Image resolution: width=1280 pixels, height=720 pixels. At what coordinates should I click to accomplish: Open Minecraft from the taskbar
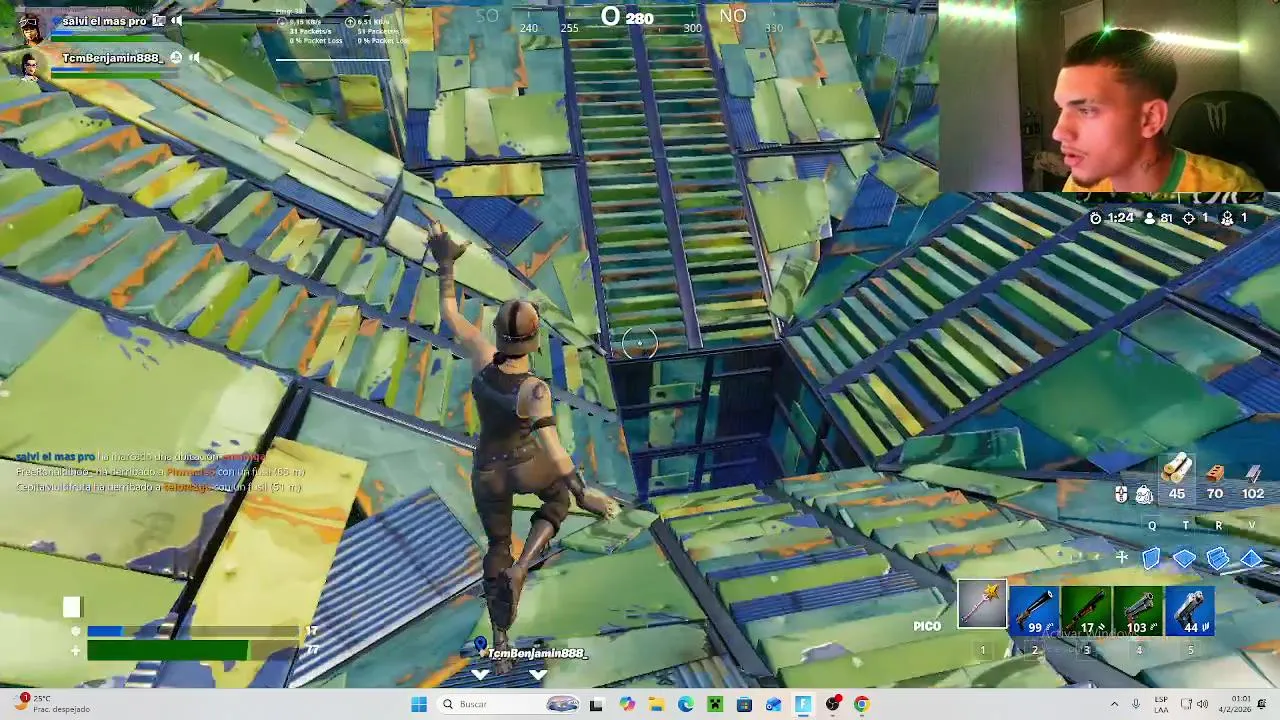715,704
